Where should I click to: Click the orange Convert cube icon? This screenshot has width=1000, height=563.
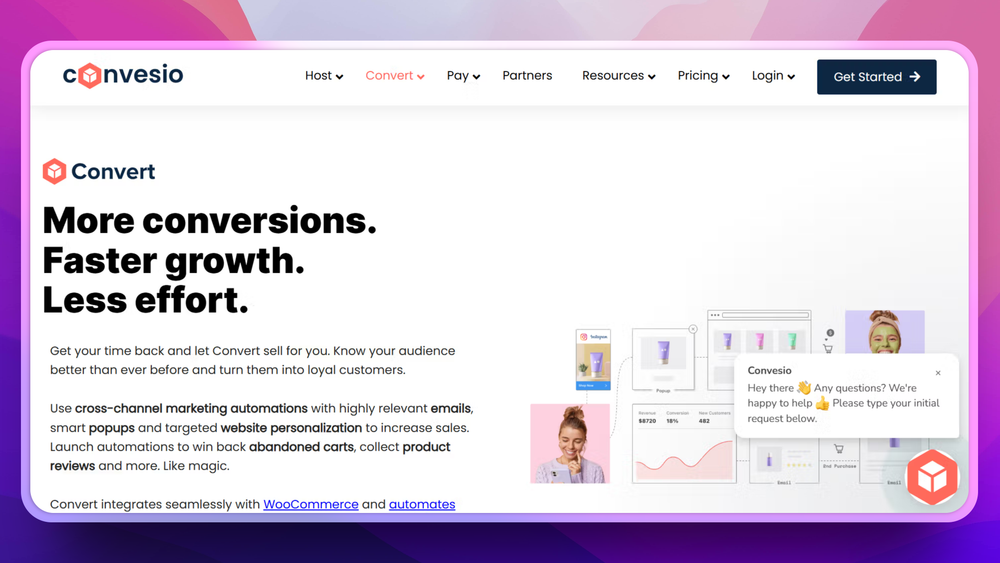[54, 171]
